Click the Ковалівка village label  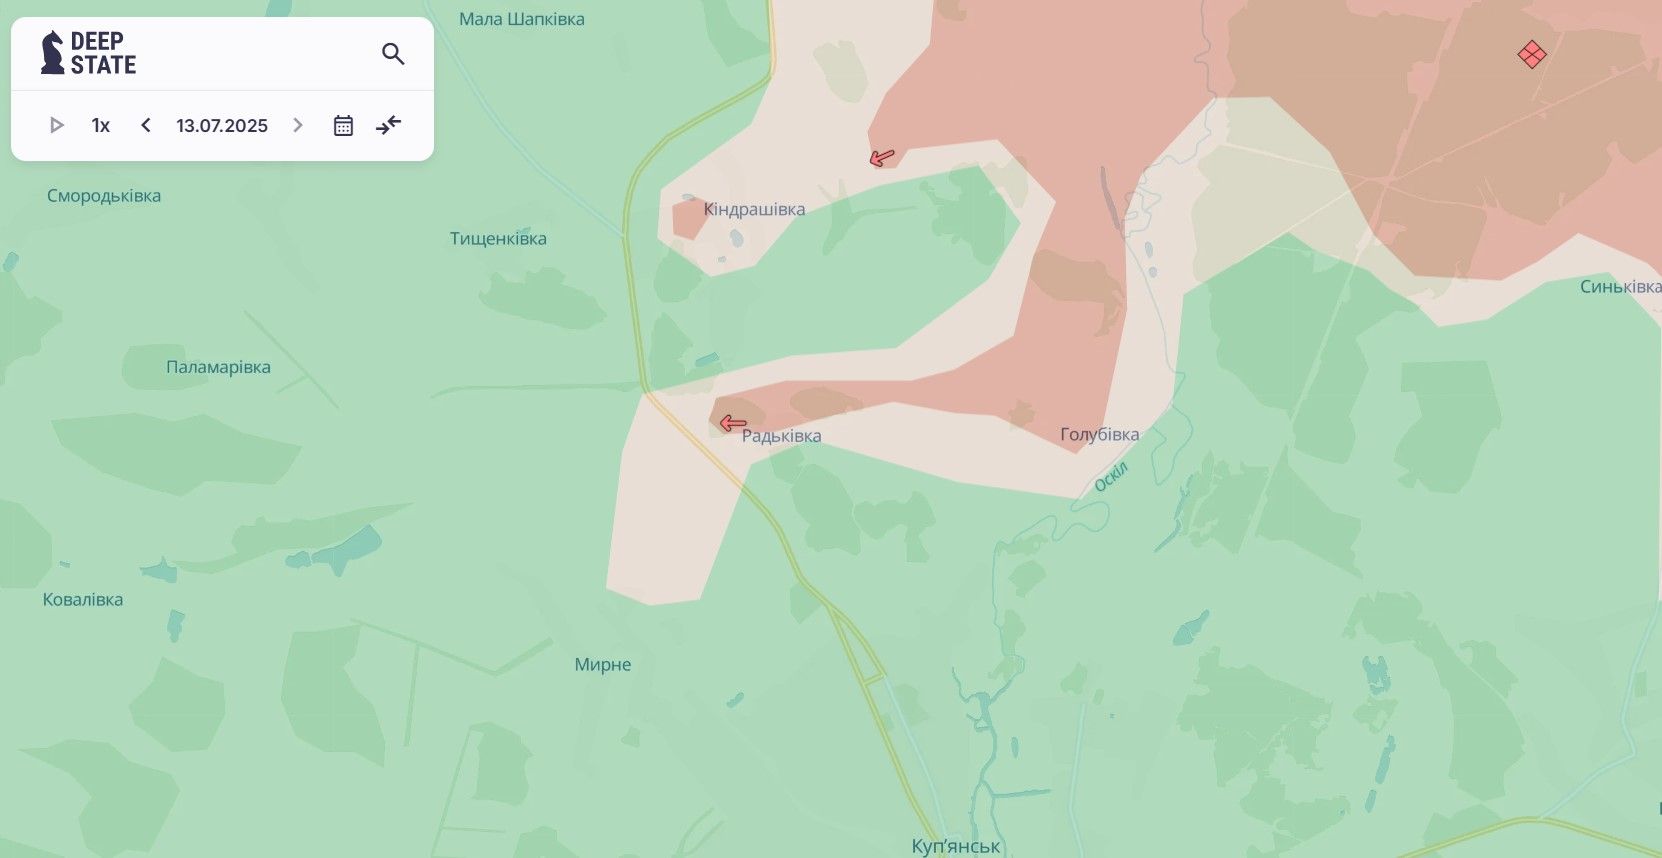tap(83, 600)
